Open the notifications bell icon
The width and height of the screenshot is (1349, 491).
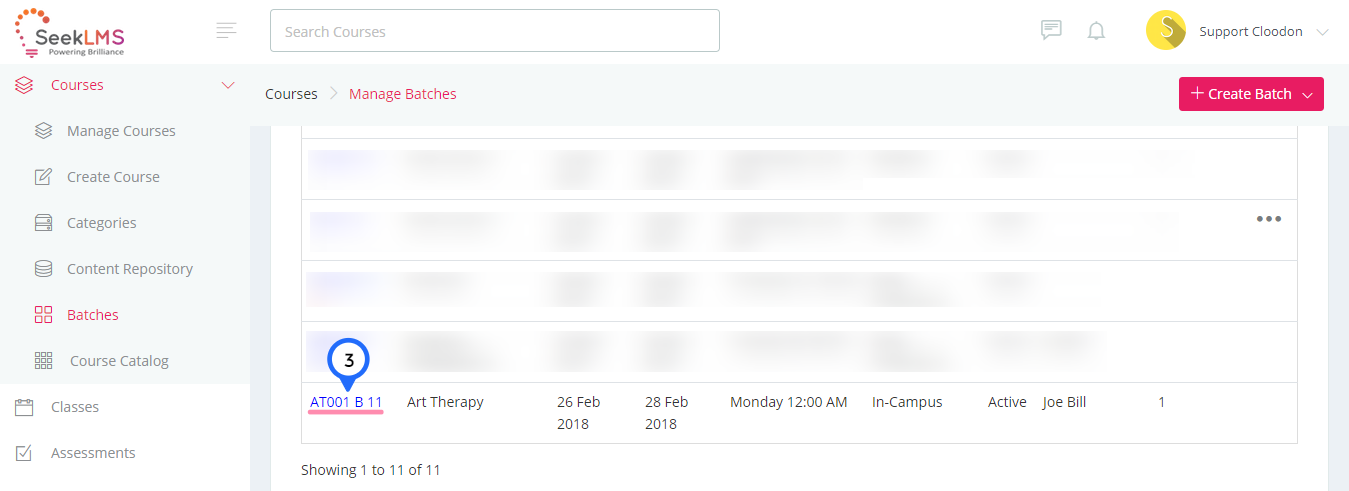point(1096,31)
